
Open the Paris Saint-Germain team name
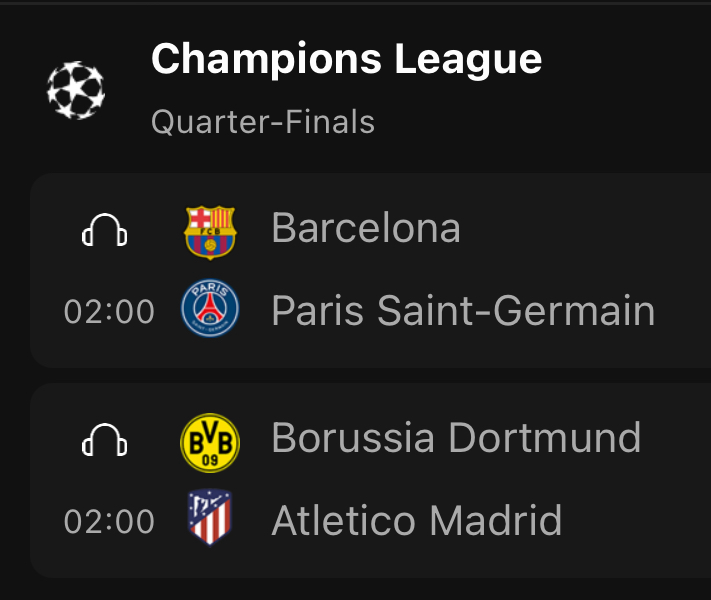point(463,311)
